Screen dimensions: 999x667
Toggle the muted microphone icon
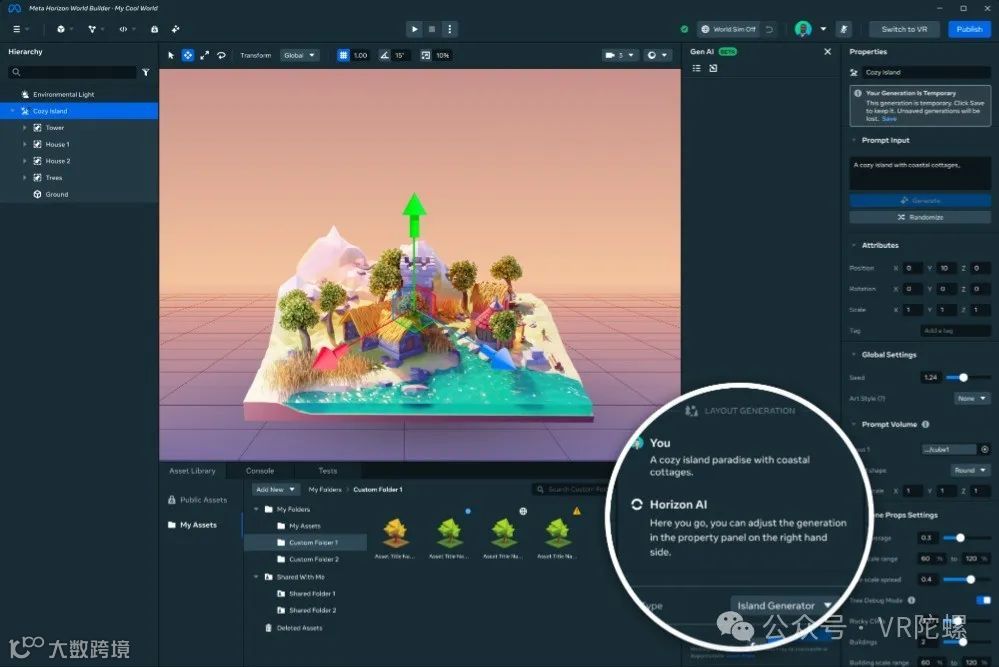point(844,29)
